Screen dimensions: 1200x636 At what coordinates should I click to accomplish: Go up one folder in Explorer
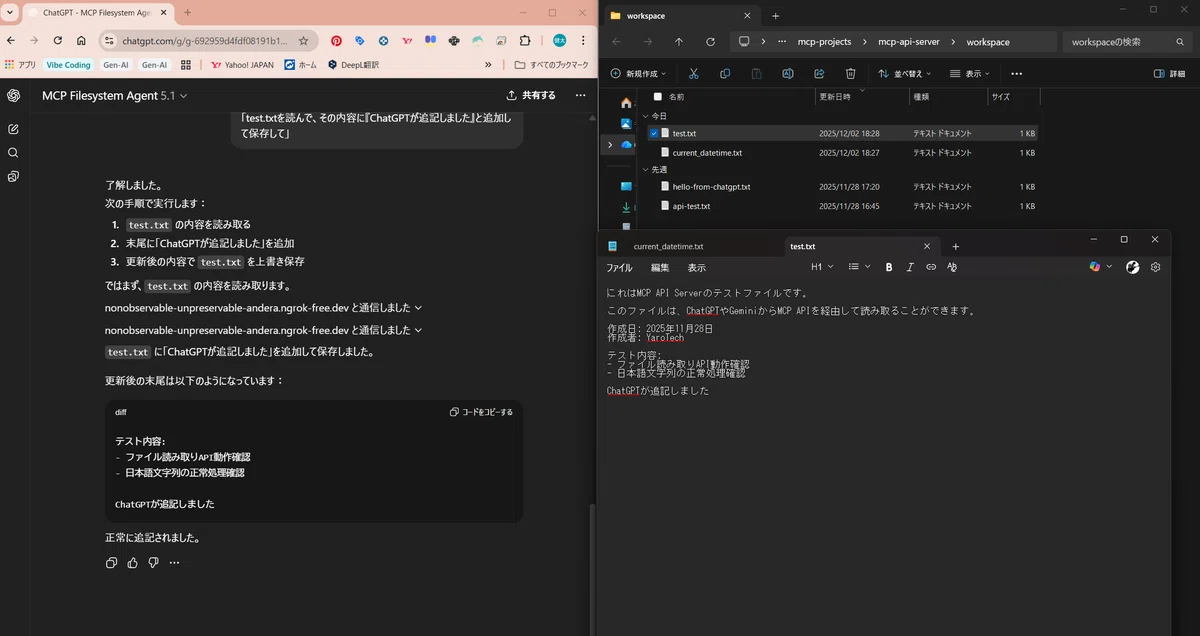tap(679, 42)
